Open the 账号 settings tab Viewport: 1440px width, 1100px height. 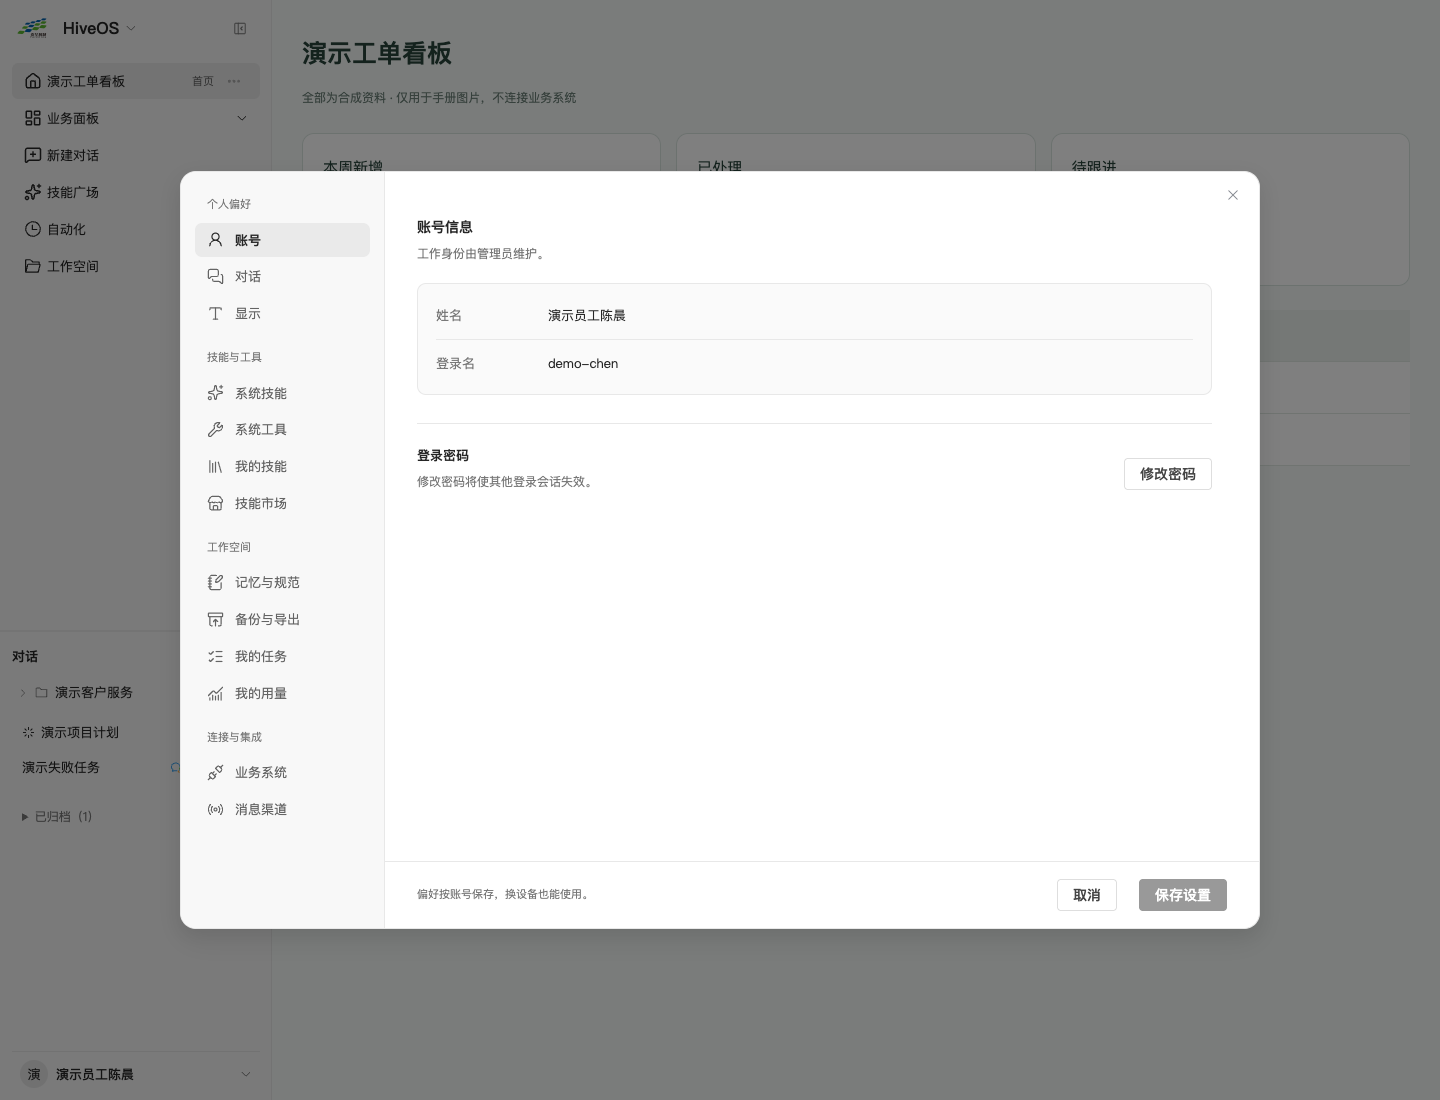(x=282, y=240)
